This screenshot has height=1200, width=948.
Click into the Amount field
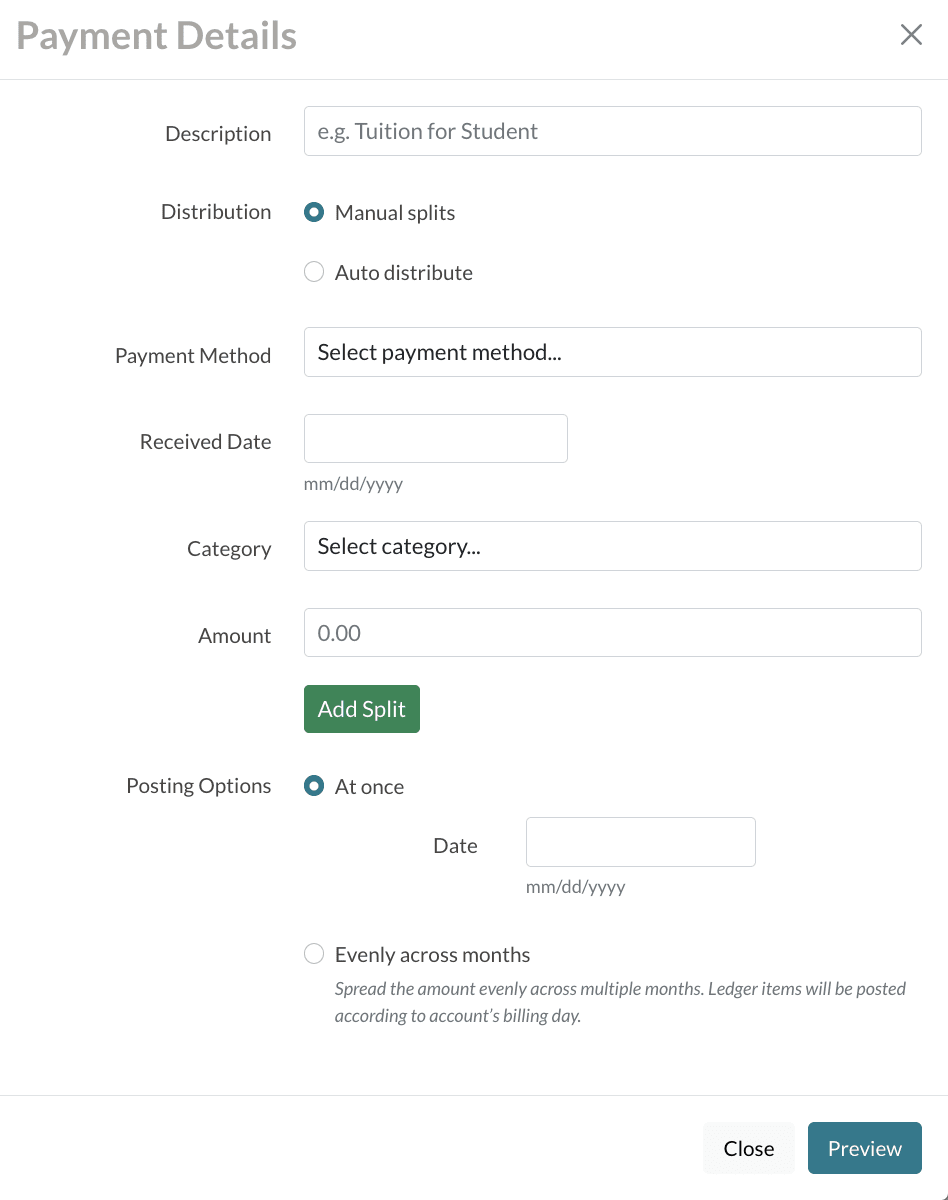pos(612,633)
